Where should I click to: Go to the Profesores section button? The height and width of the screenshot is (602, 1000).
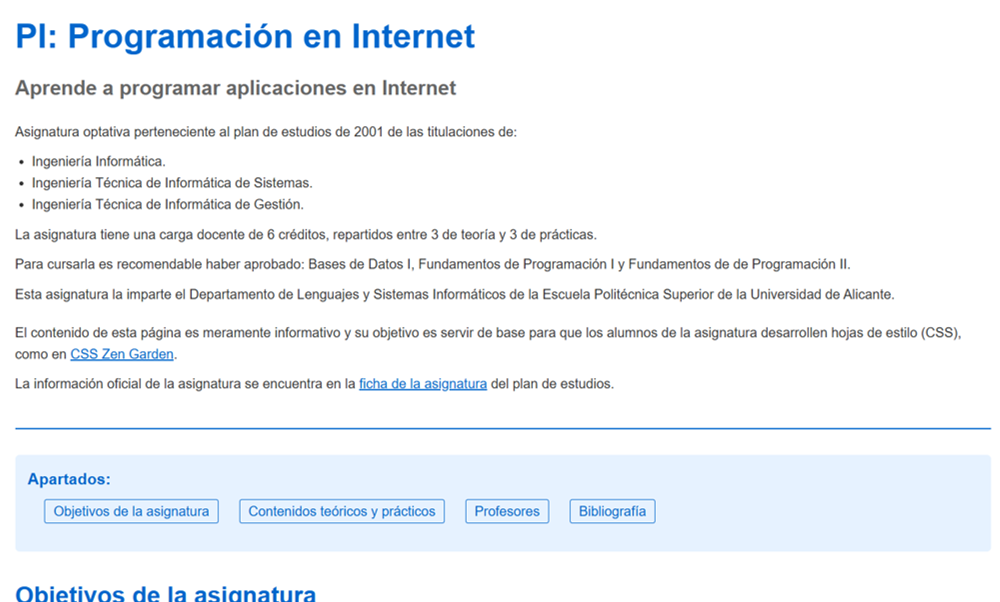coord(506,511)
